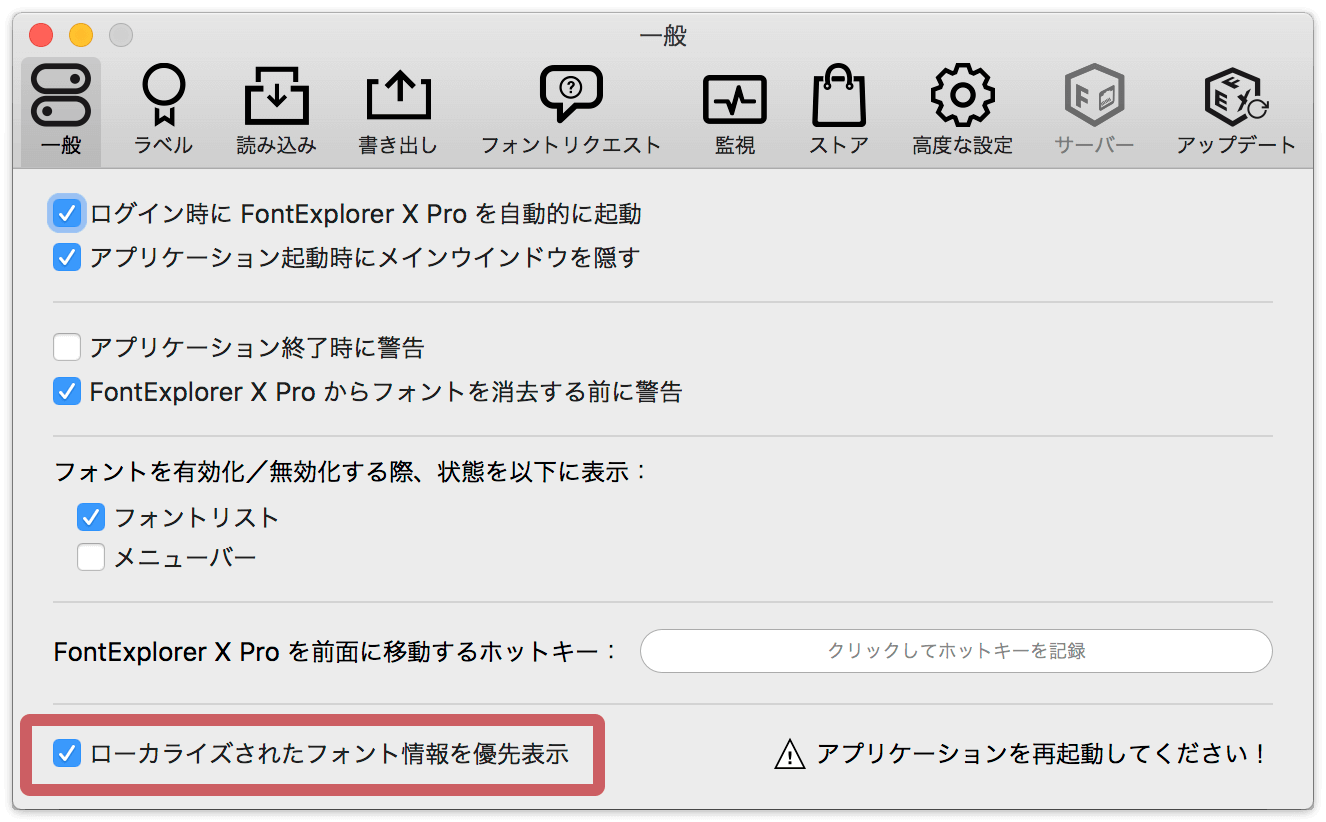
Task: Enable the メニューバー checkbox
Action: pyautogui.click(x=91, y=557)
